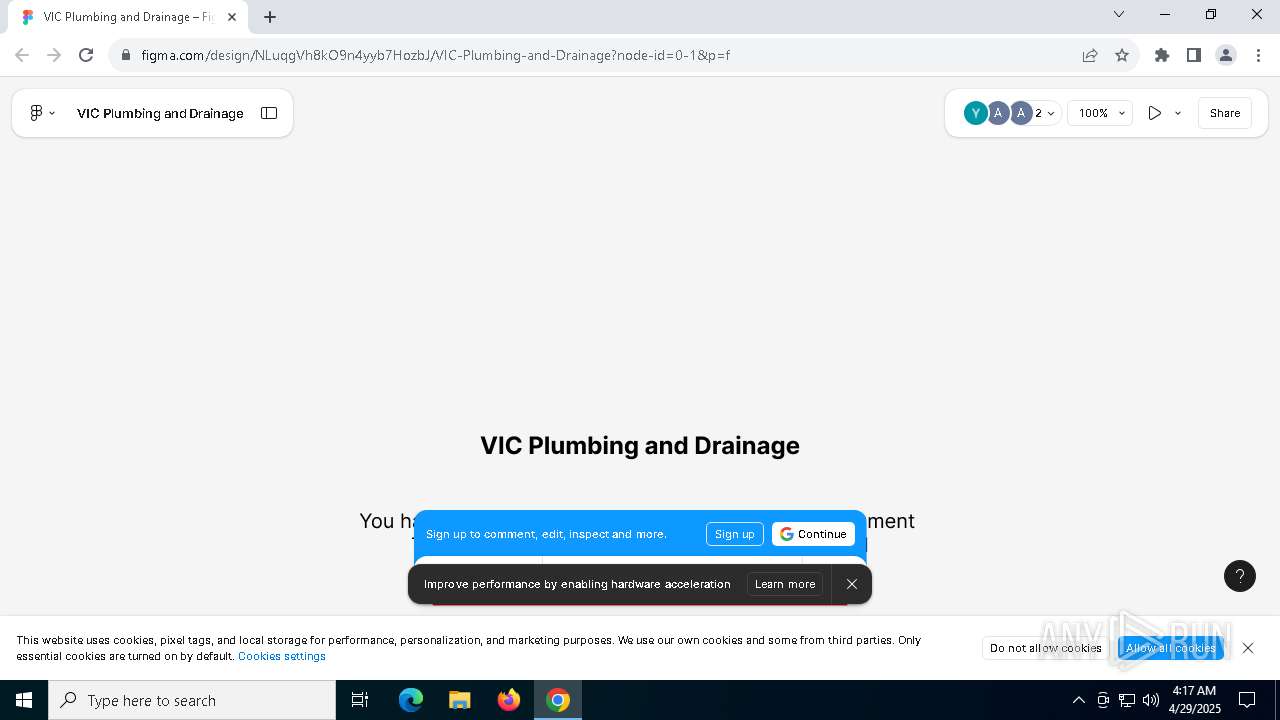
Task: Click Do not allow cookies button
Action: tap(1046, 648)
